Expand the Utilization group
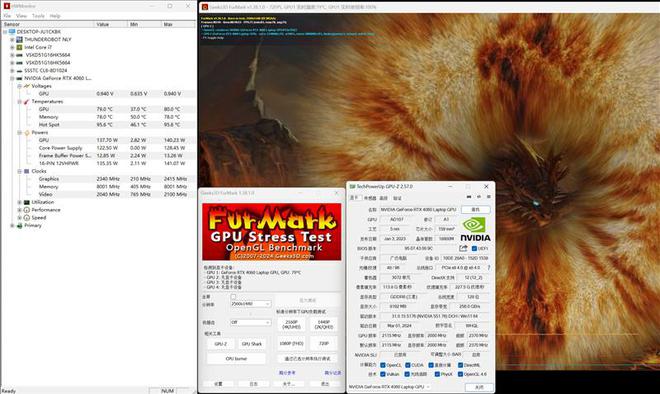Viewport: 660px width, 394px height. (x=19, y=202)
